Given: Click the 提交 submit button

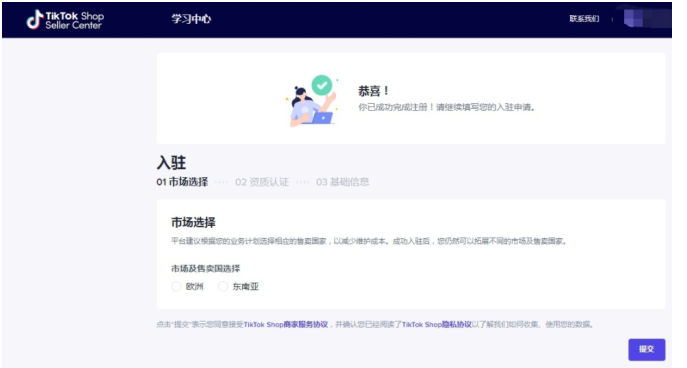Looking at the screenshot, I should (x=647, y=349).
